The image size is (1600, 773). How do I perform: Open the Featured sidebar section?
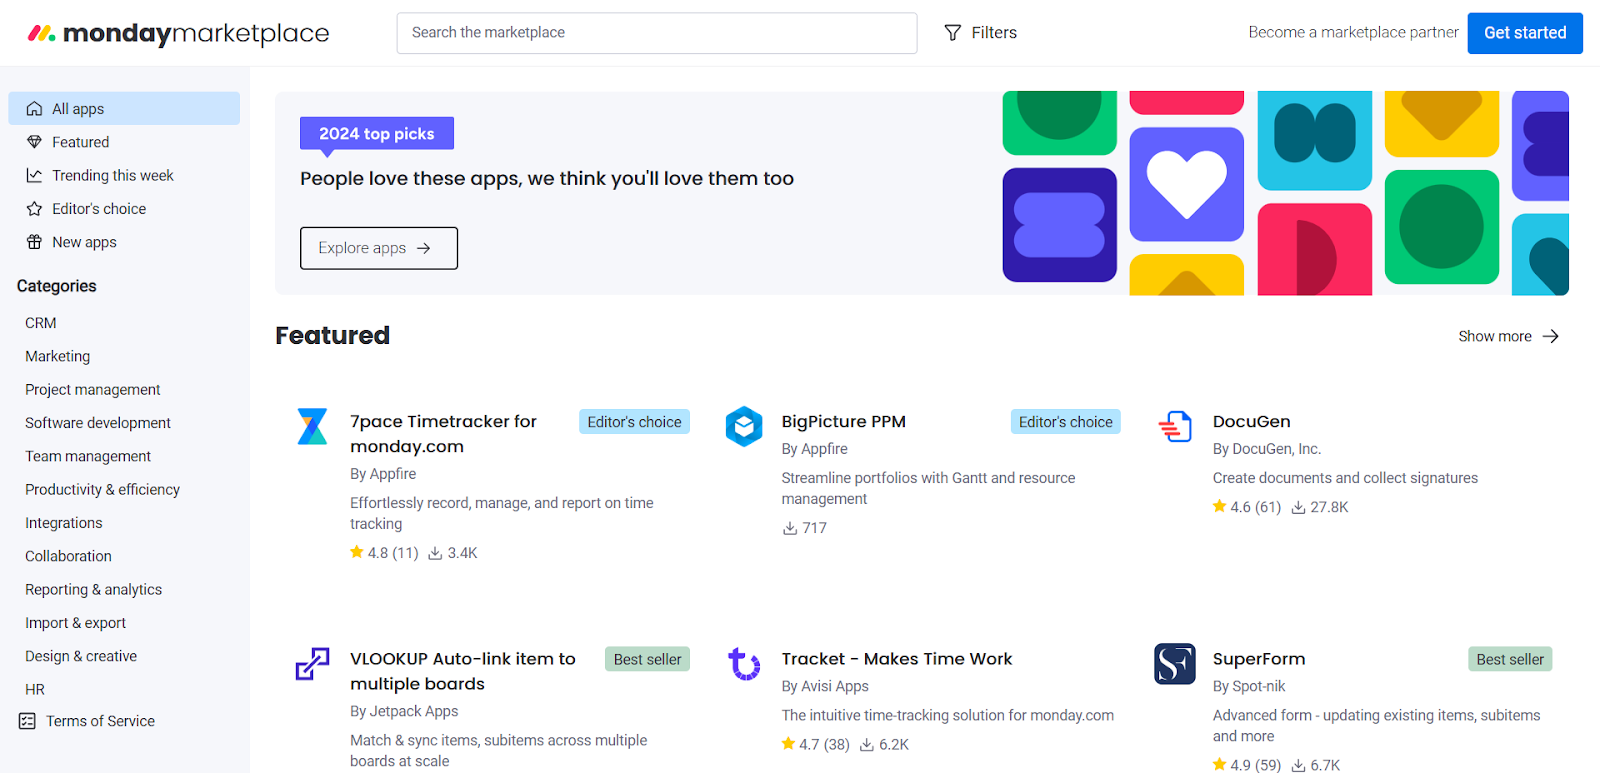click(x=80, y=142)
